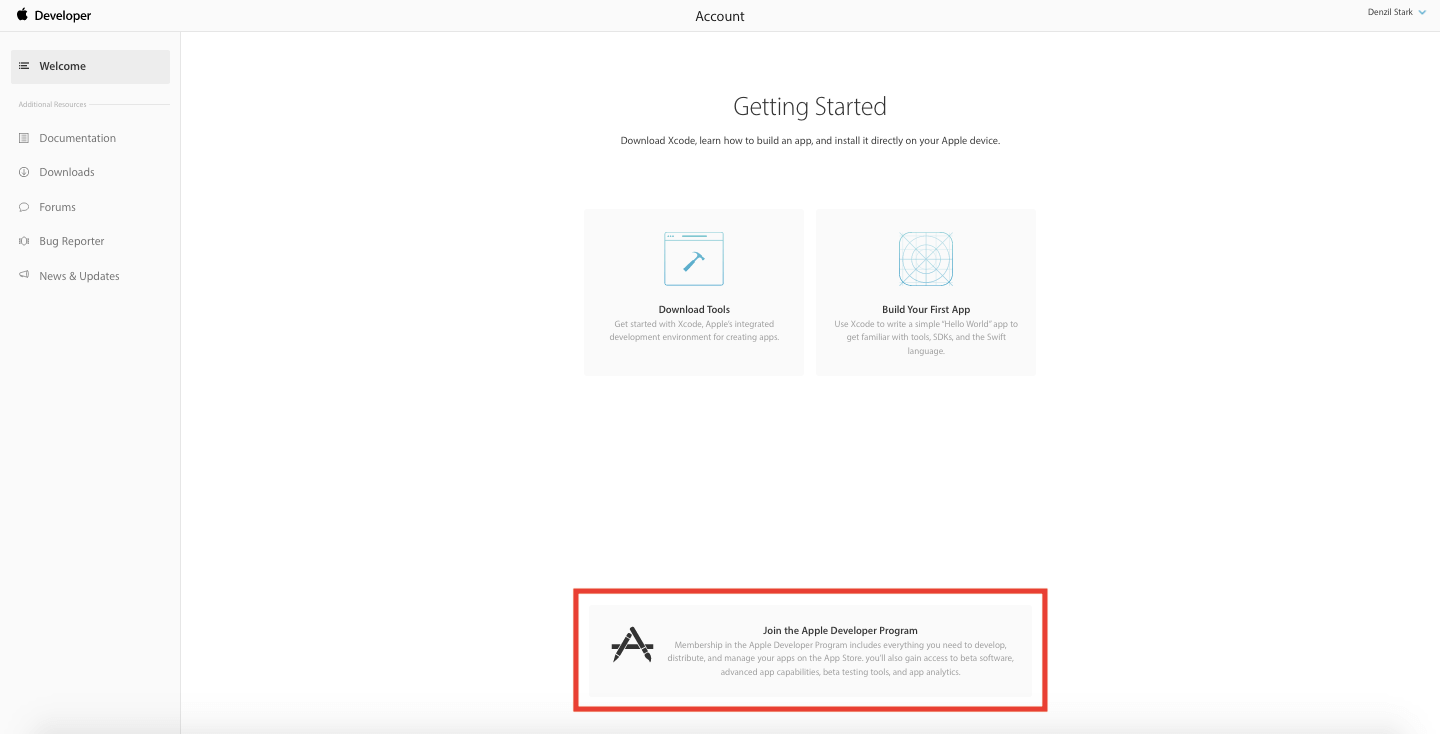Click the Documentation page icon

[x=24, y=138]
